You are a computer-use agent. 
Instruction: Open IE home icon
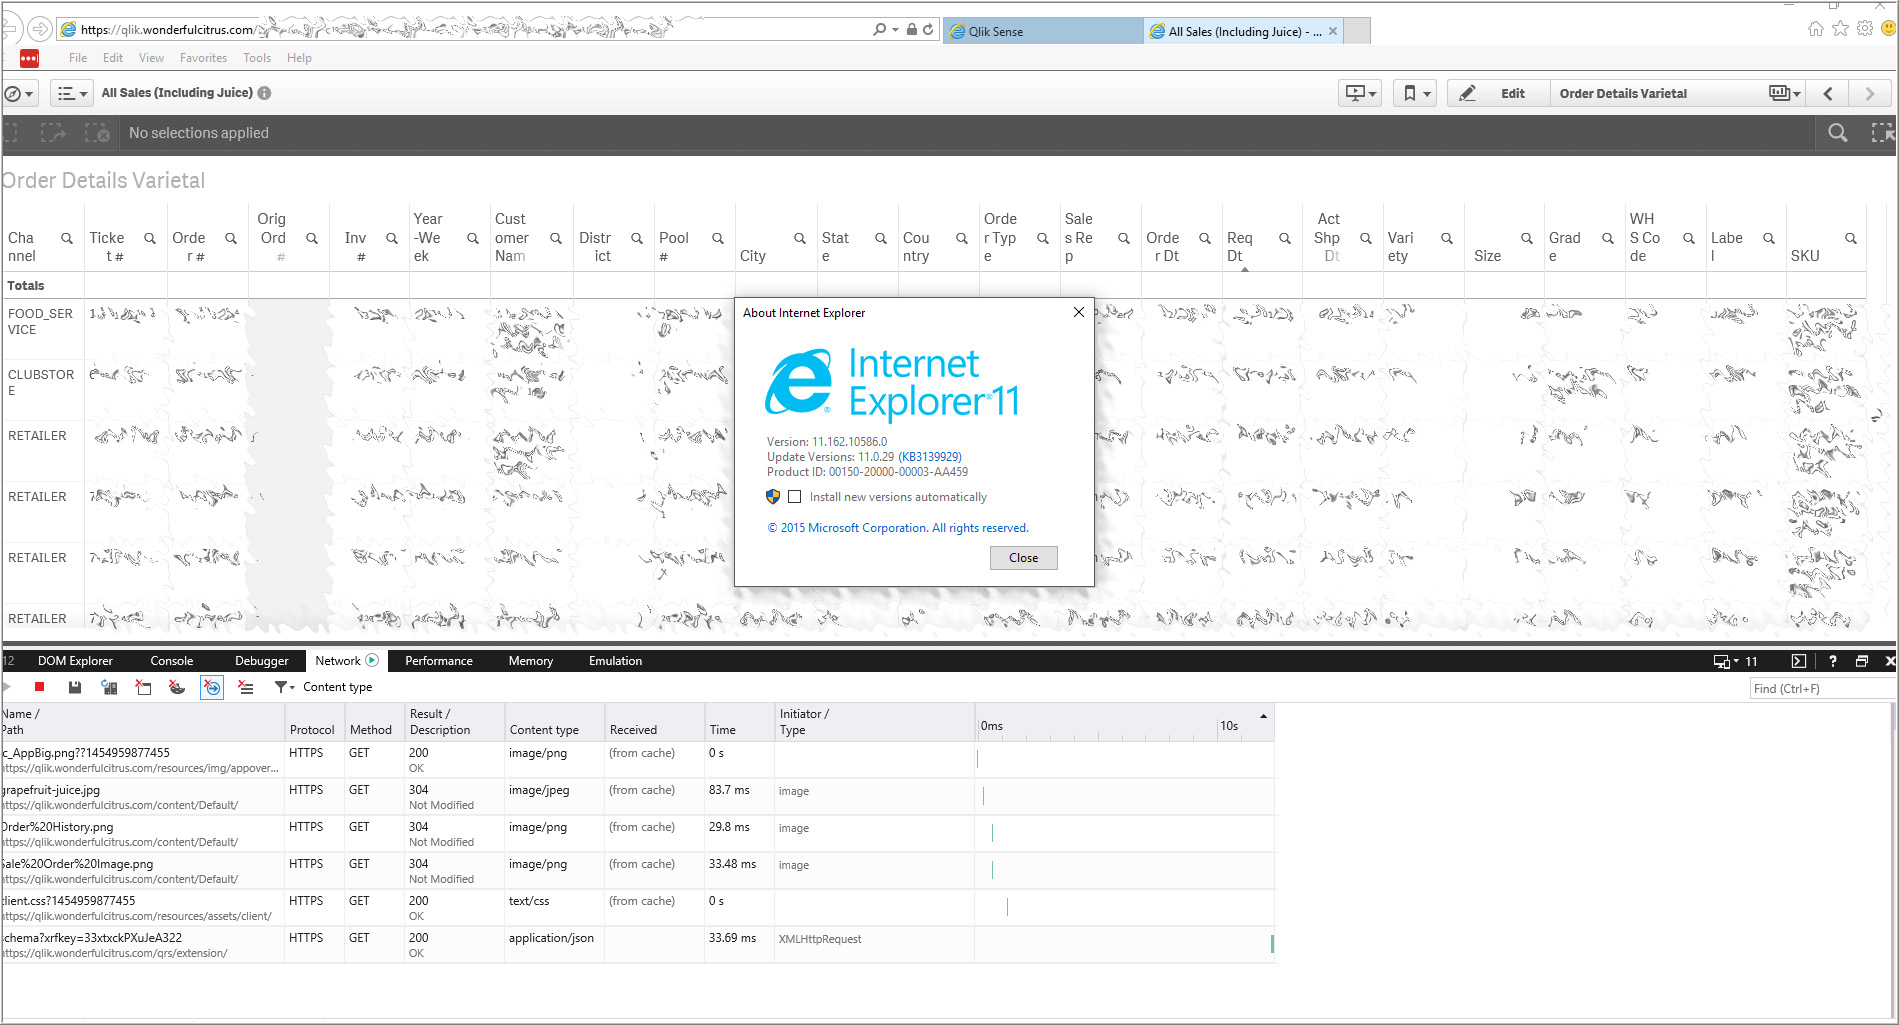click(1815, 29)
